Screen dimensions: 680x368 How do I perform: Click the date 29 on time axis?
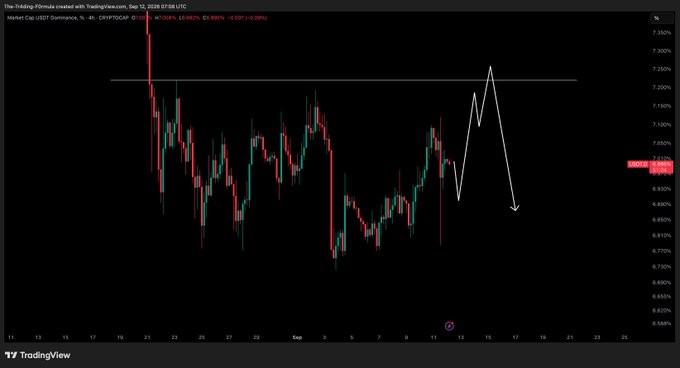click(256, 337)
